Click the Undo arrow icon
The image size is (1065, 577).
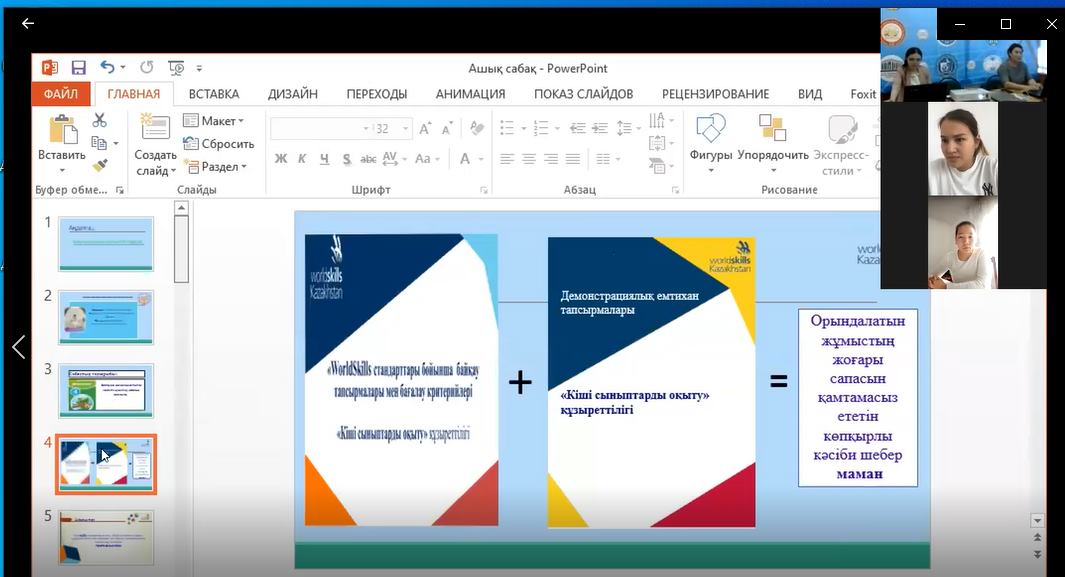[107, 68]
